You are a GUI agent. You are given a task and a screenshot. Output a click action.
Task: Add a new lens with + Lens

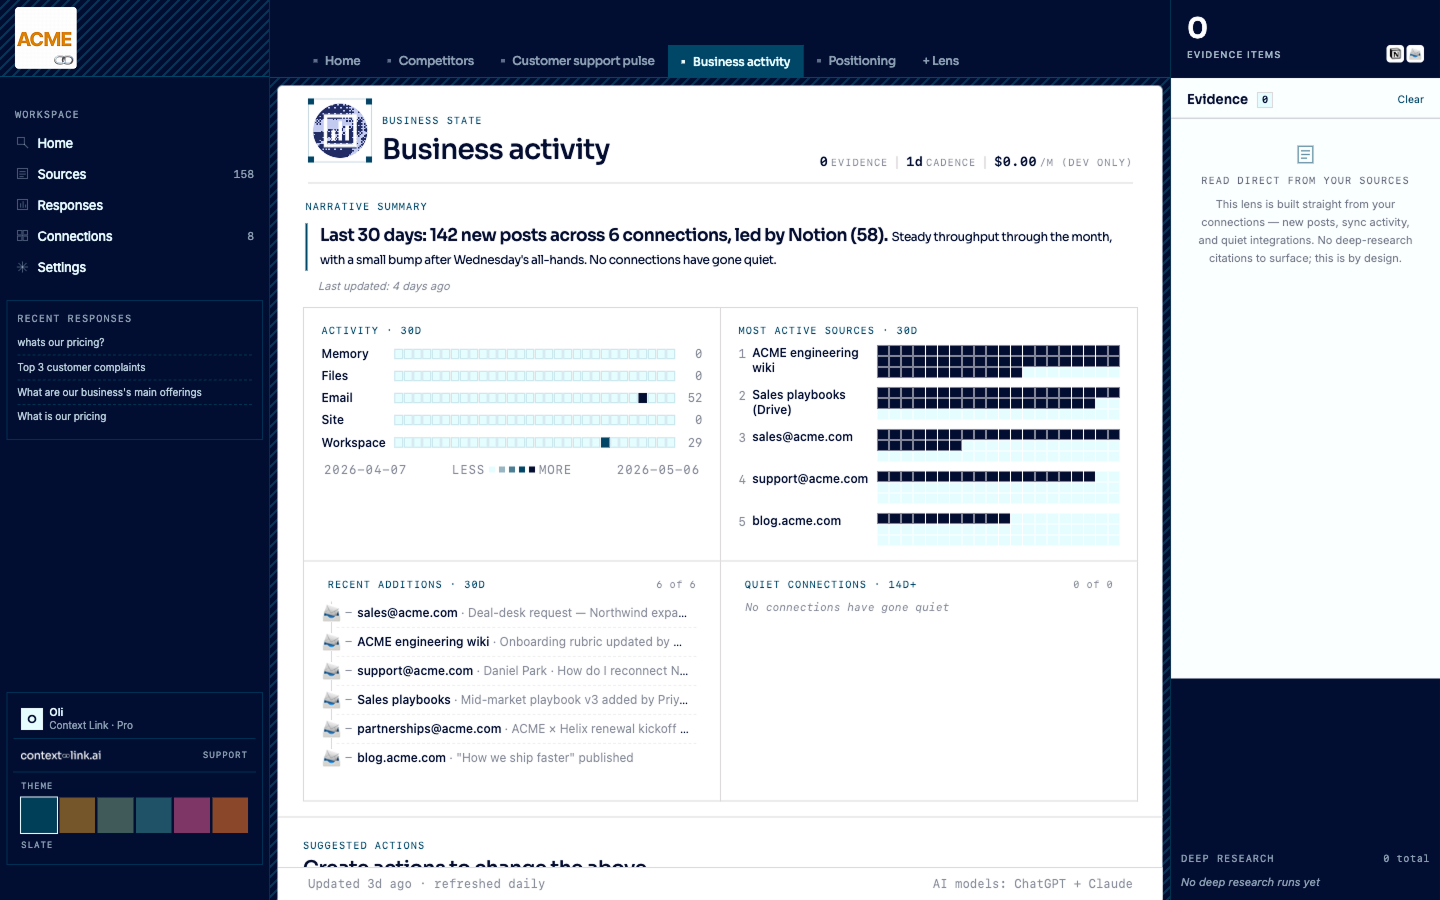[x=941, y=61]
